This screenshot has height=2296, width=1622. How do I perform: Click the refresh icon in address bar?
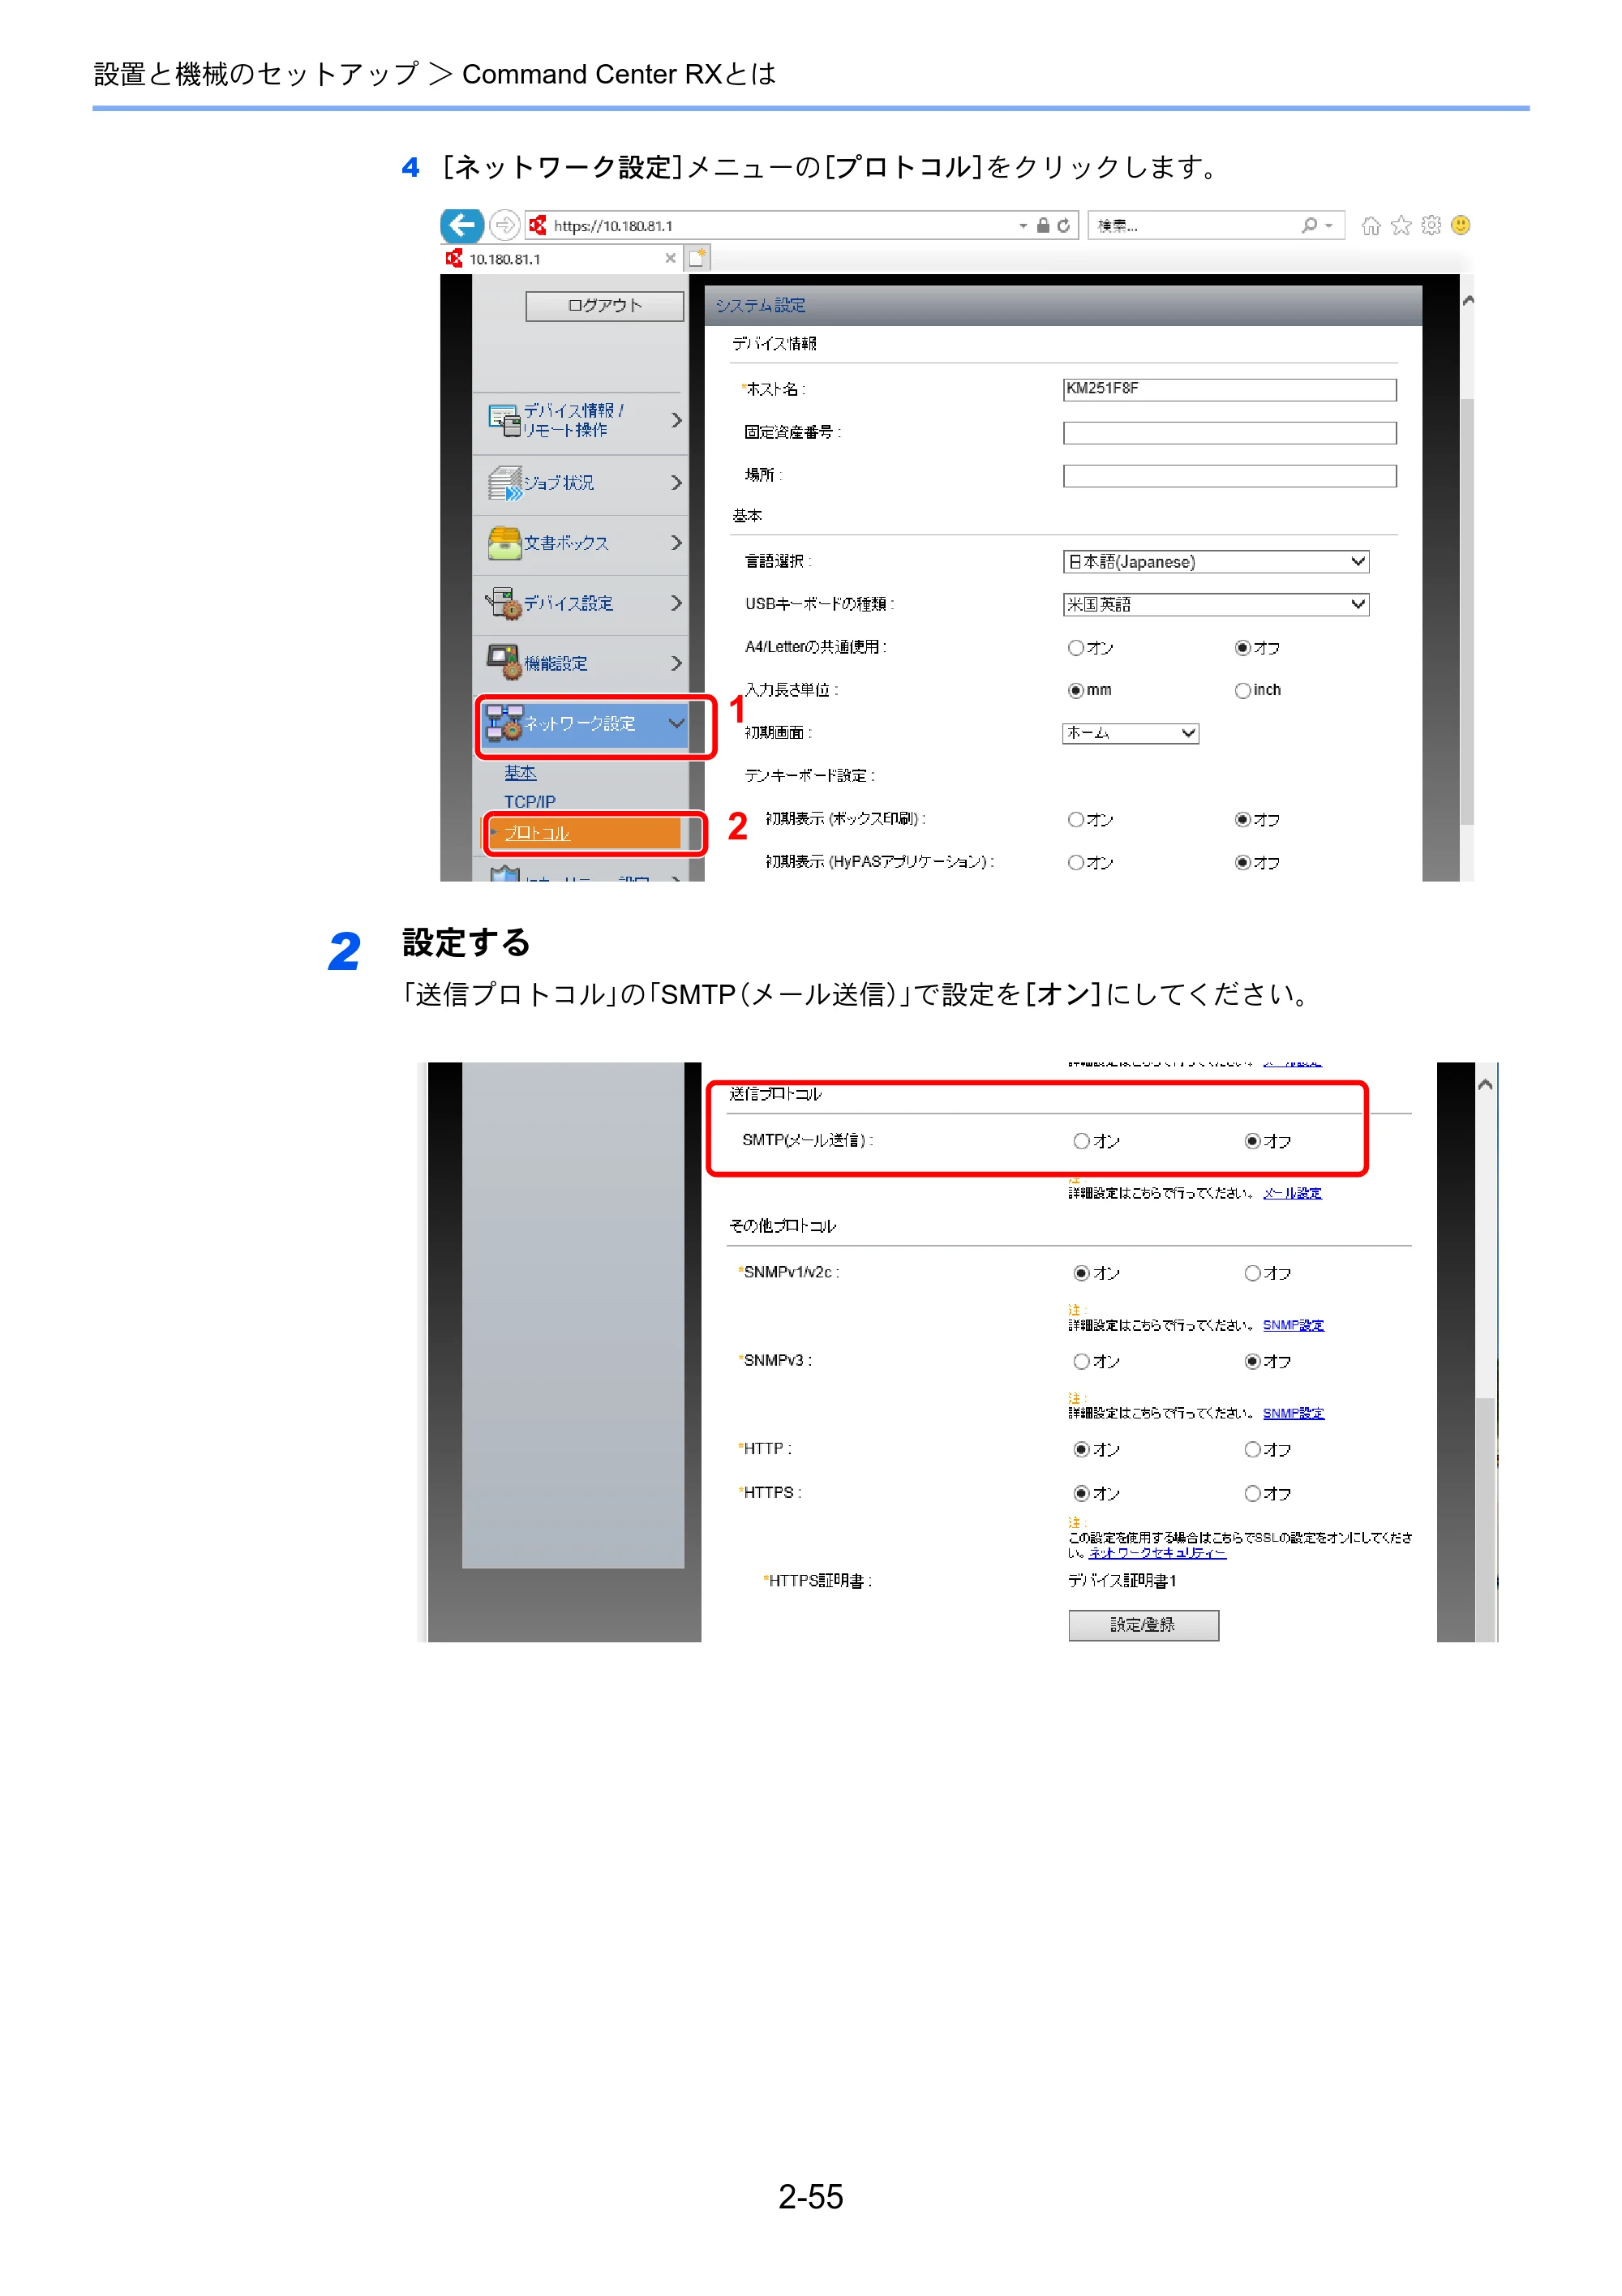pos(1063,226)
